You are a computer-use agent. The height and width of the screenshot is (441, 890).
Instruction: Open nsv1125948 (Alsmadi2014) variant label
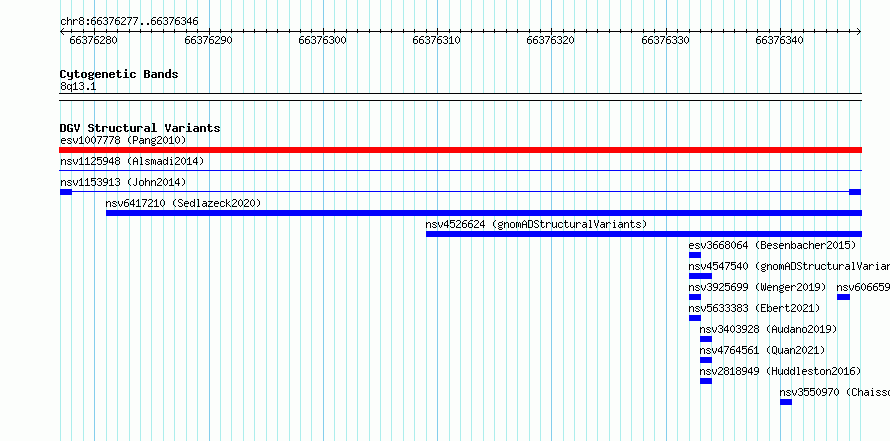click(x=132, y=161)
